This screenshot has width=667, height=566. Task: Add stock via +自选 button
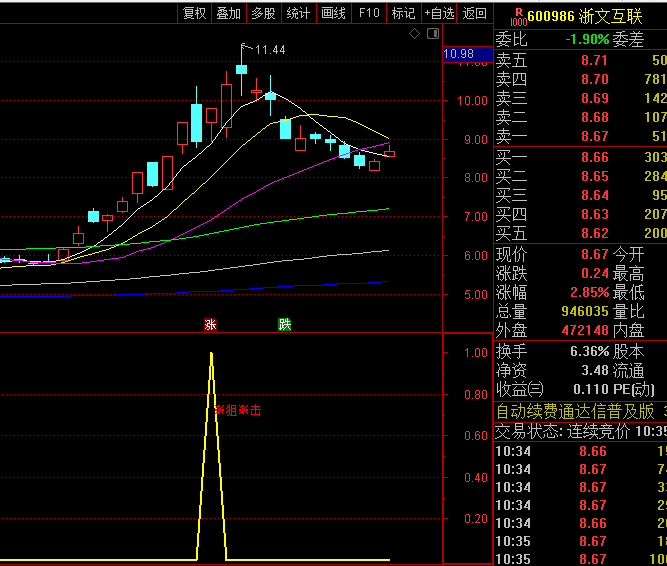pyautogui.click(x=439, y=13)
